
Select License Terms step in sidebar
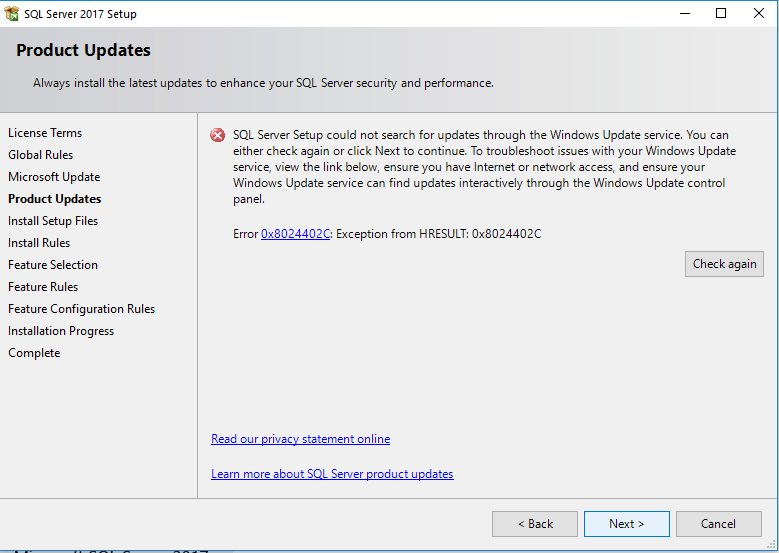pyautogui.click(x=45, y=133)
